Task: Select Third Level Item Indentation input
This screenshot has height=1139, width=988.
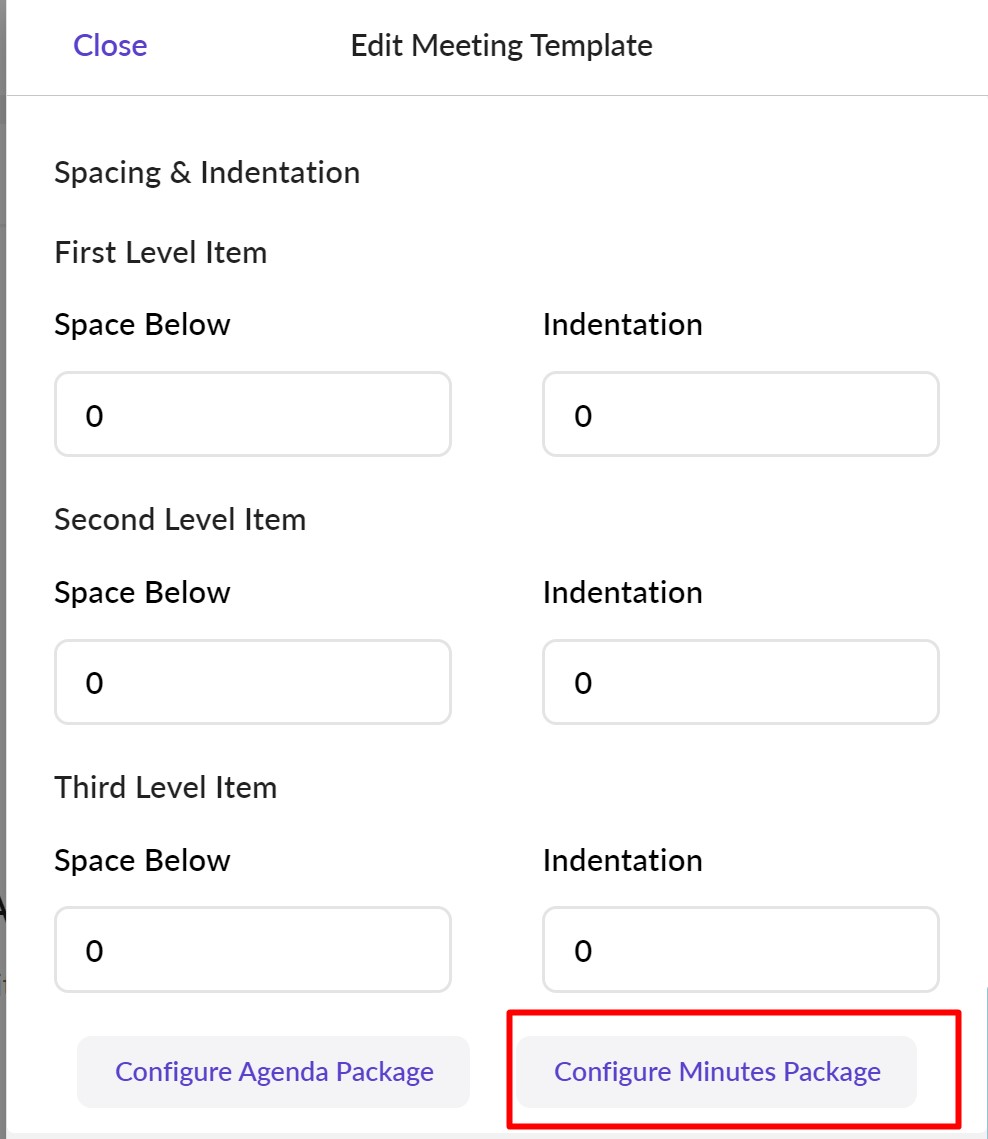Action: click(x=740, y=949)
